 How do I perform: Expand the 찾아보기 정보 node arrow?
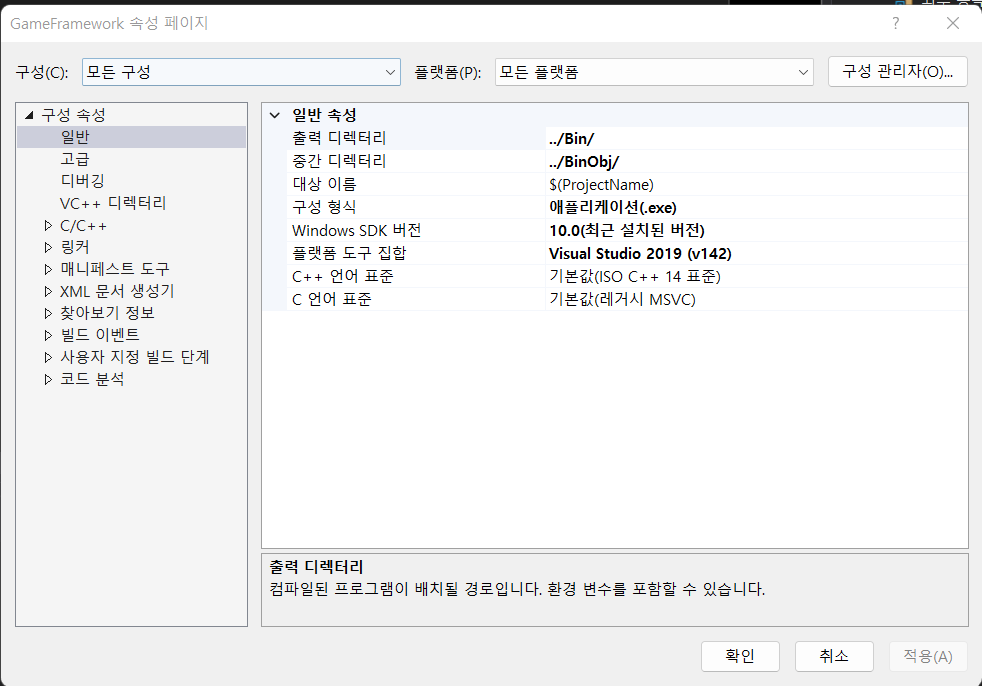click(x=48, y=313)
